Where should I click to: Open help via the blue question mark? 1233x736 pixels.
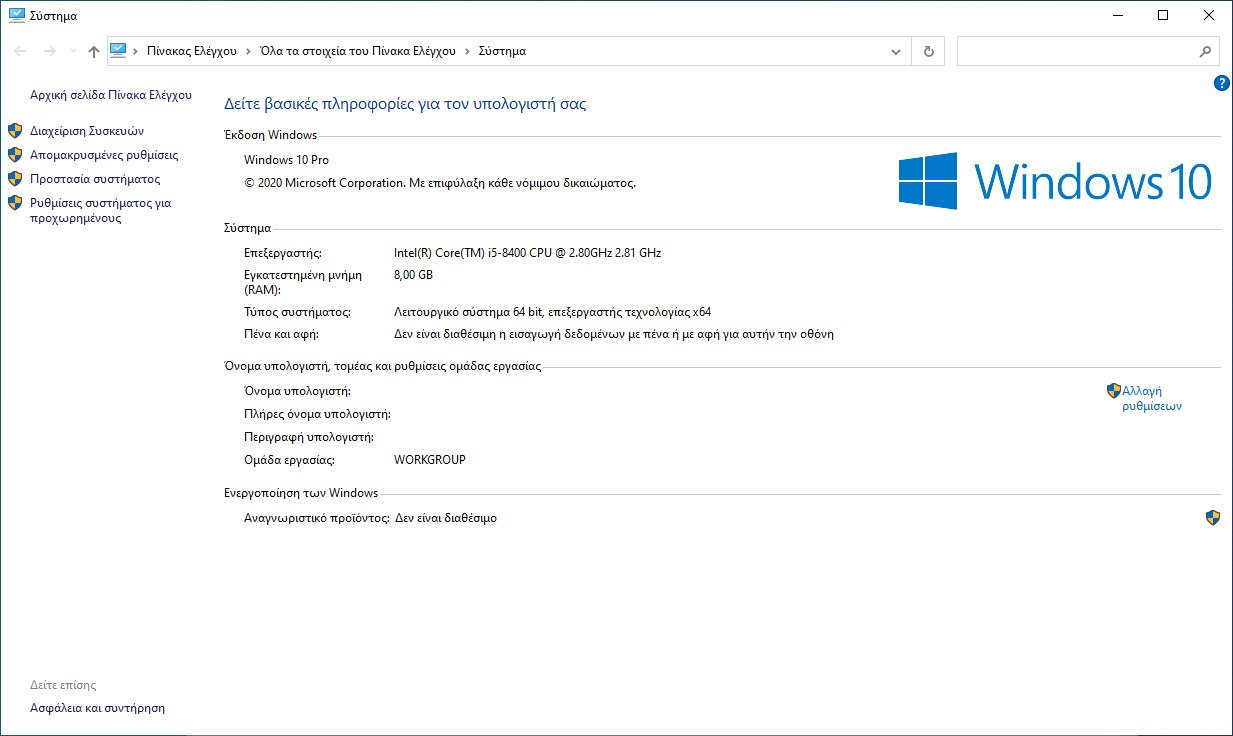tap(1221, 84)
